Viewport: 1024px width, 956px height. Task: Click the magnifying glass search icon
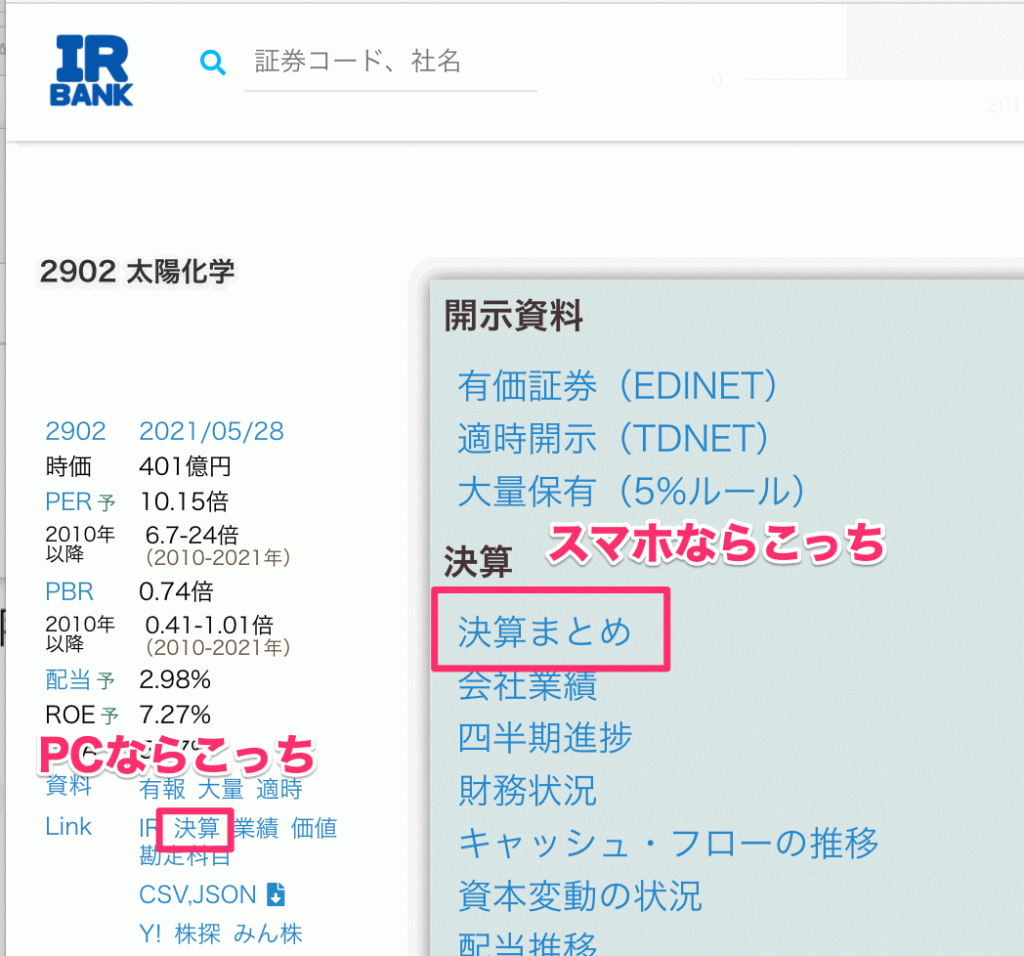pyautogui.click(x=212, y=63)
